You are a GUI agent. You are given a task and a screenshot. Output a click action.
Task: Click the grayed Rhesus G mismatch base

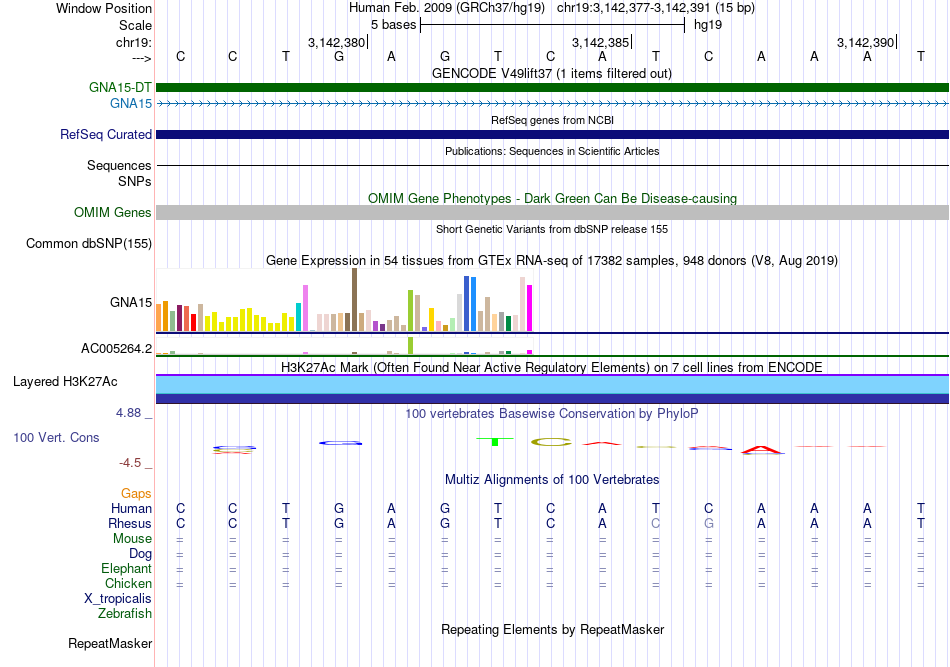pyautogui.click(x=709, y=523)
